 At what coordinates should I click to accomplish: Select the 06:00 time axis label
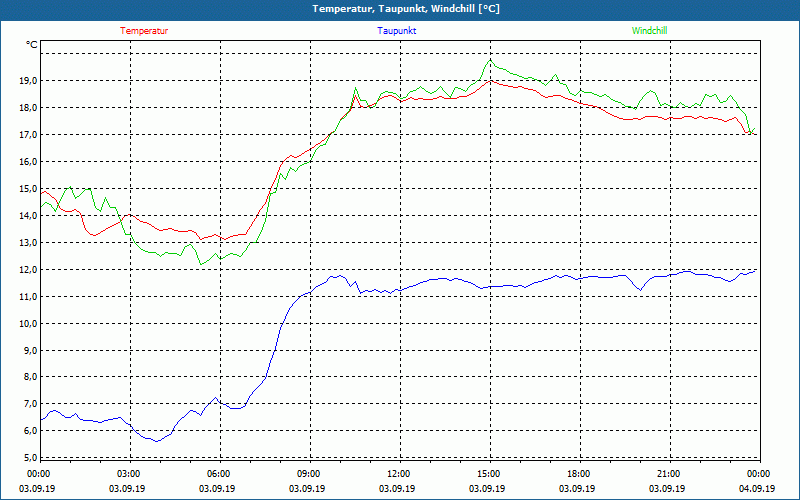click(x=218, y=474)
